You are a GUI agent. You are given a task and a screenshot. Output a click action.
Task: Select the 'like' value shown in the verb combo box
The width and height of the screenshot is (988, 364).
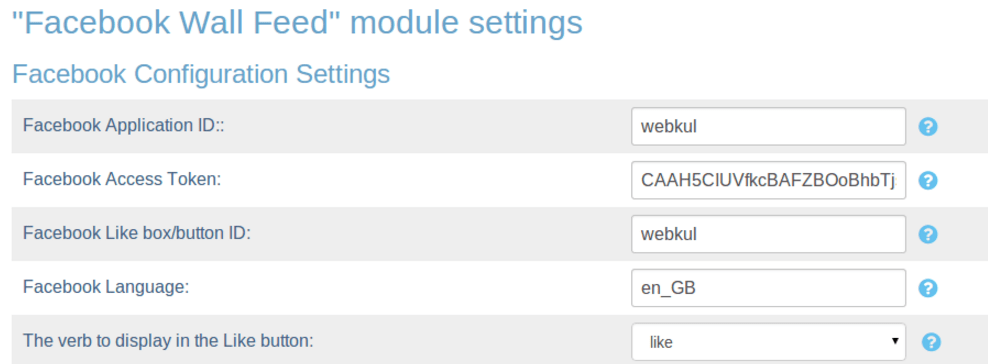pos(661,343)
